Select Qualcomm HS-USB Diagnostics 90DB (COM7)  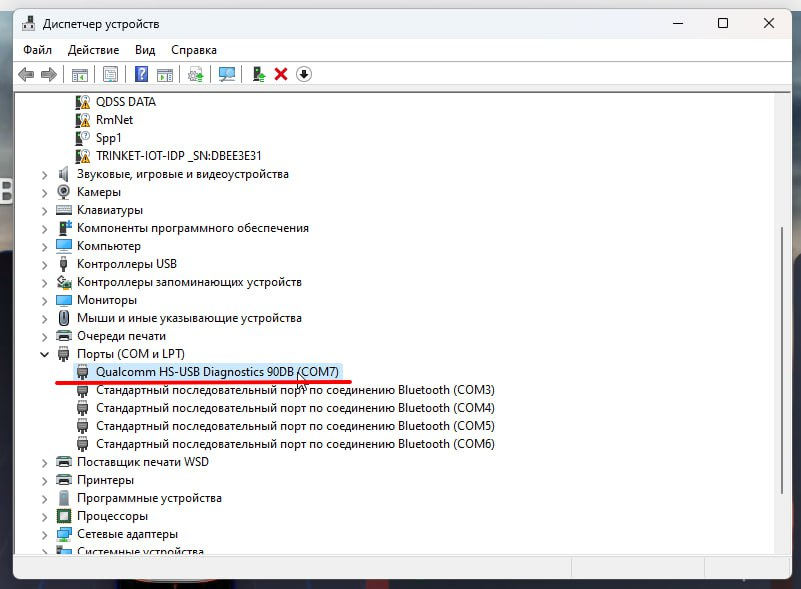217,372
